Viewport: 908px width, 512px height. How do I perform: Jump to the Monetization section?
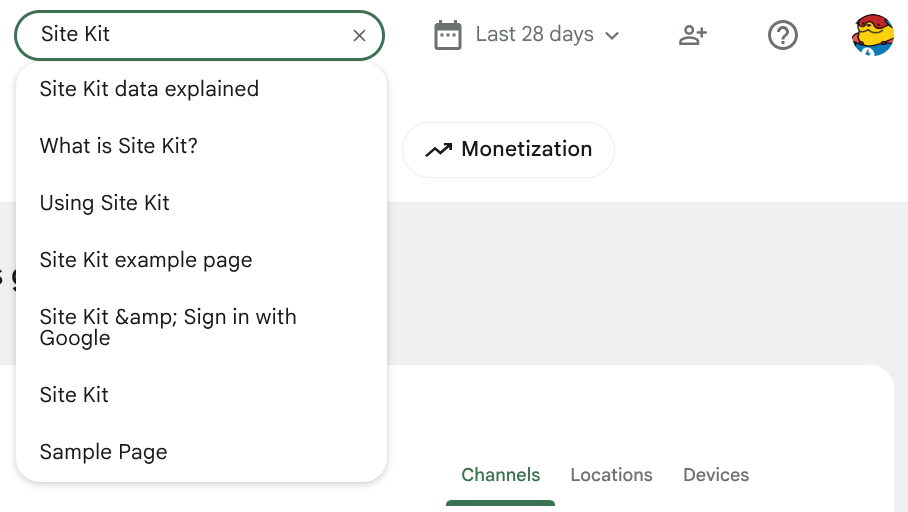(526, 150)
